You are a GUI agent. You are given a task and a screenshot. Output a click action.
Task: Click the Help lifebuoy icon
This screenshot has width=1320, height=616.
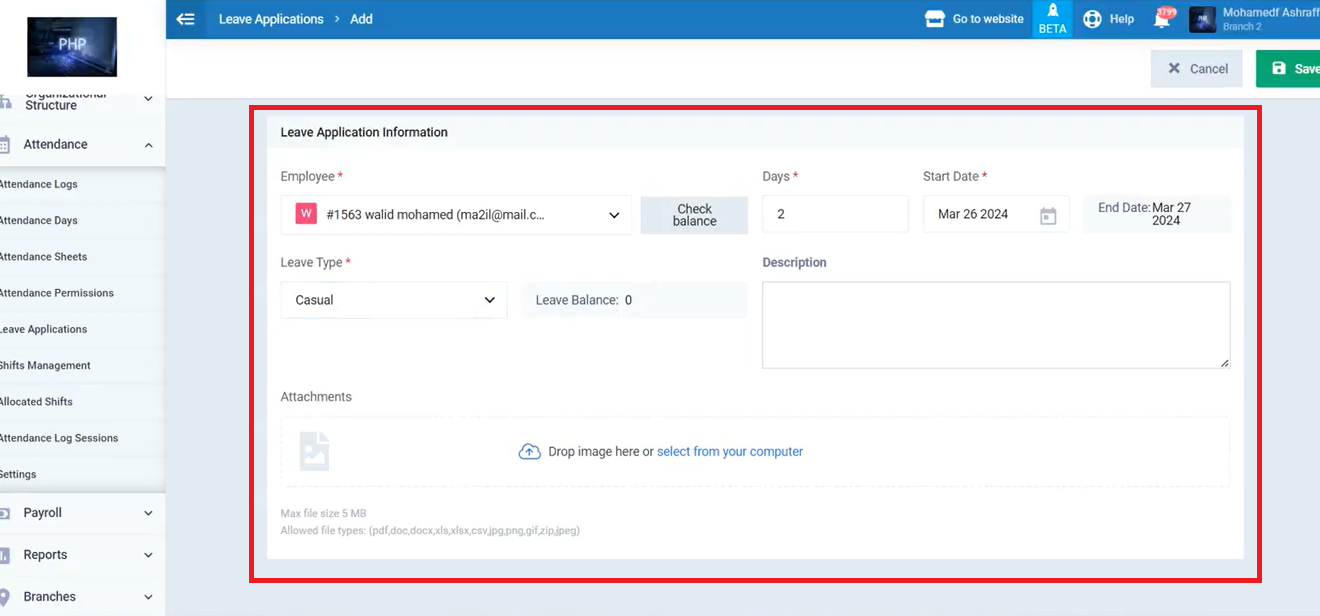[x=1092, y=19]
